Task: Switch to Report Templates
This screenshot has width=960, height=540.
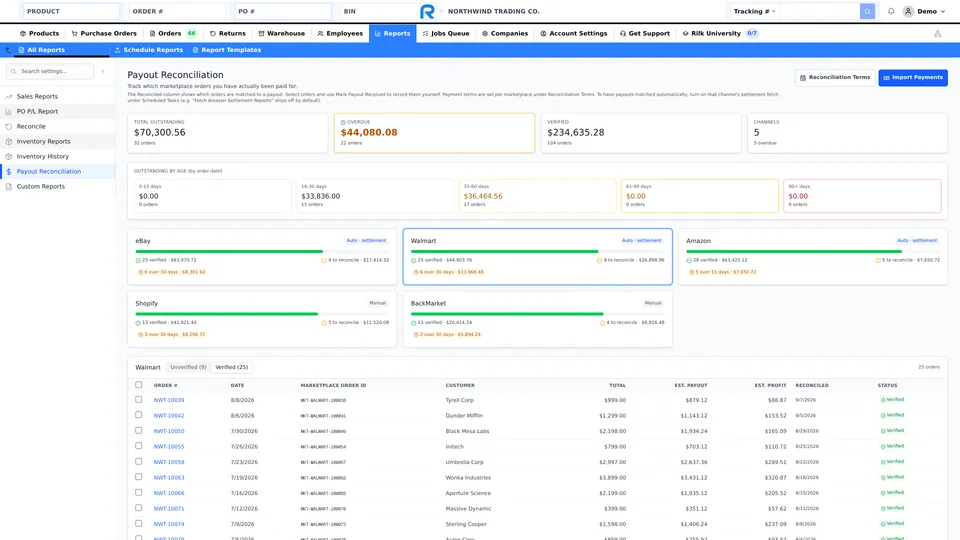Action: point(227,50)
